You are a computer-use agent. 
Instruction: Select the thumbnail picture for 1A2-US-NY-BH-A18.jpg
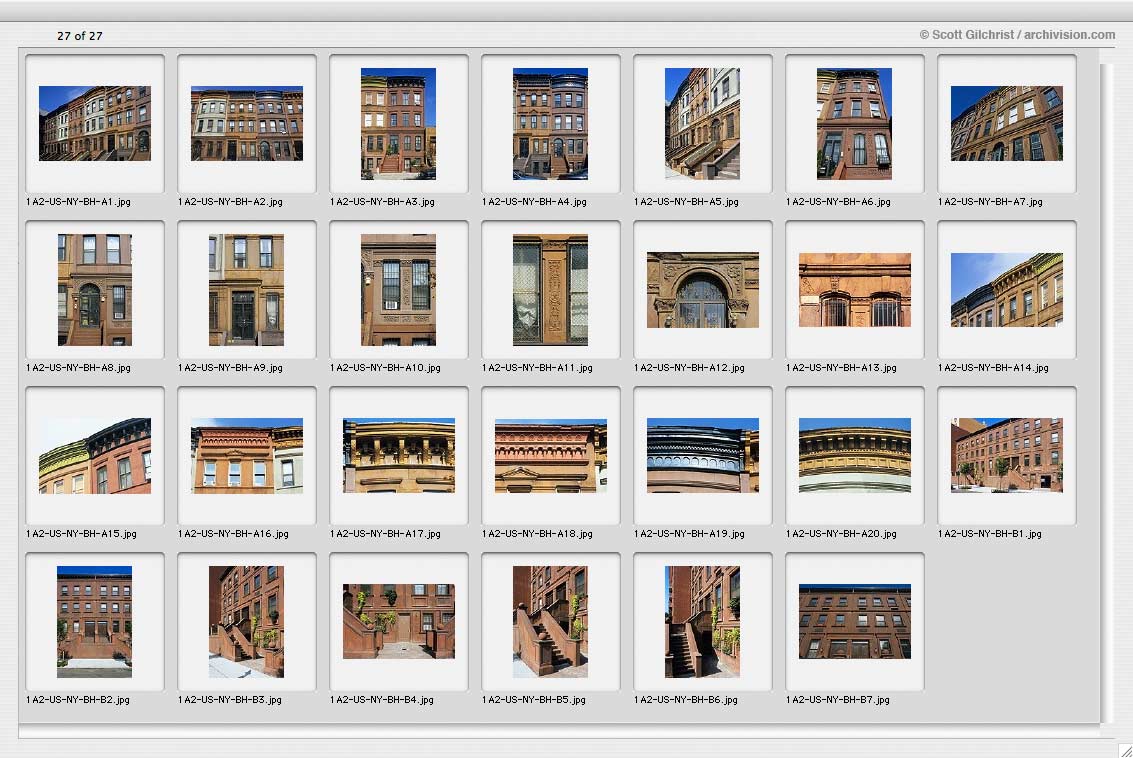[x=551, y=456]
